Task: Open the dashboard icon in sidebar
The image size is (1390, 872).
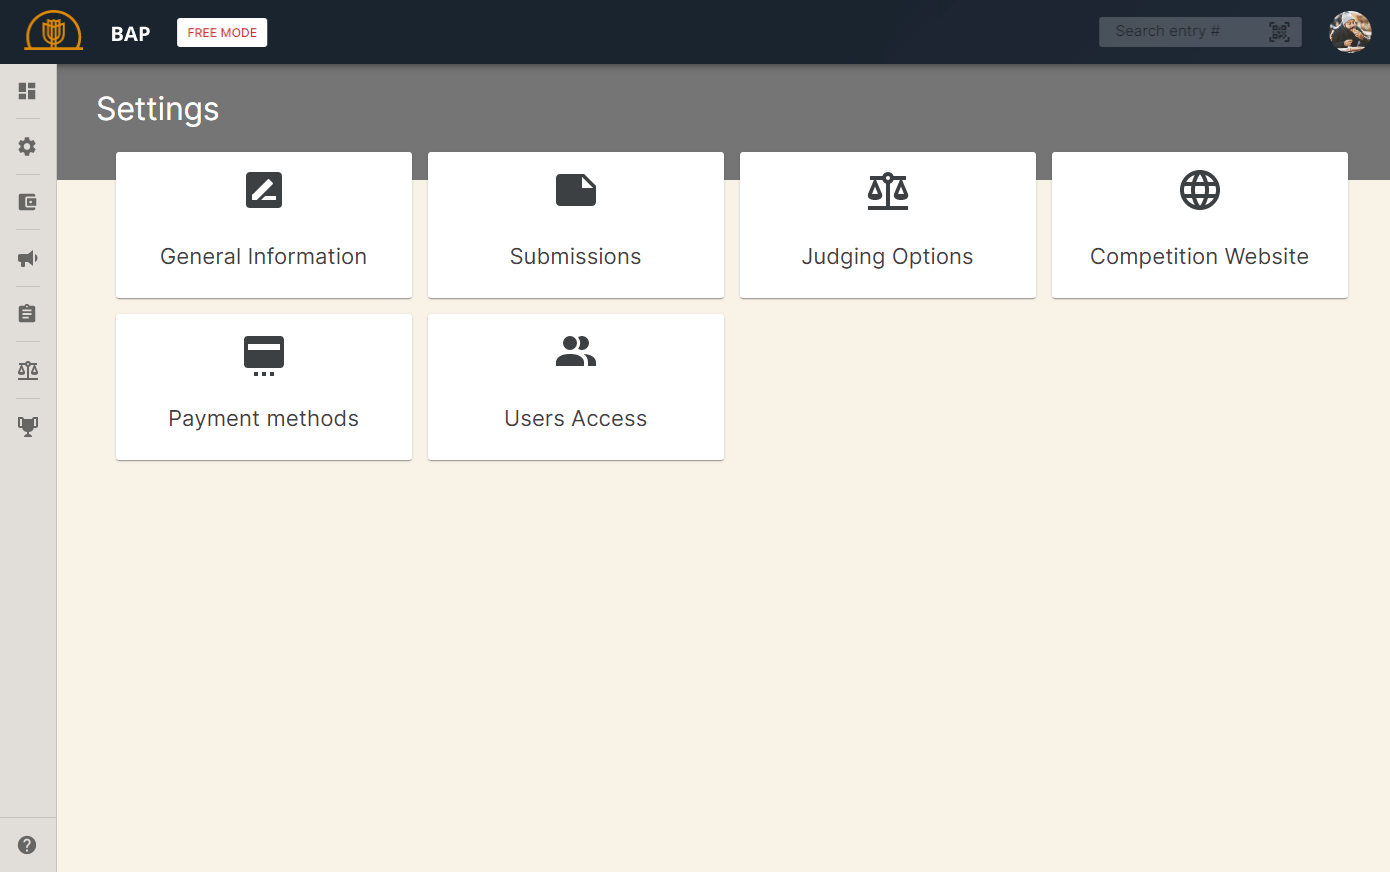Action: click(x=27, y=91)
